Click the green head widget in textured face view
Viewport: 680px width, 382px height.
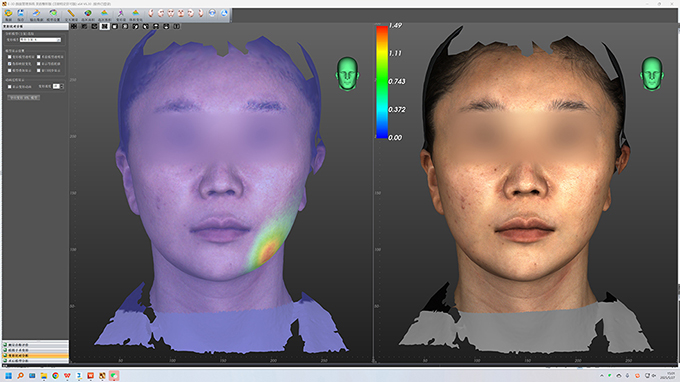[652, 74]
